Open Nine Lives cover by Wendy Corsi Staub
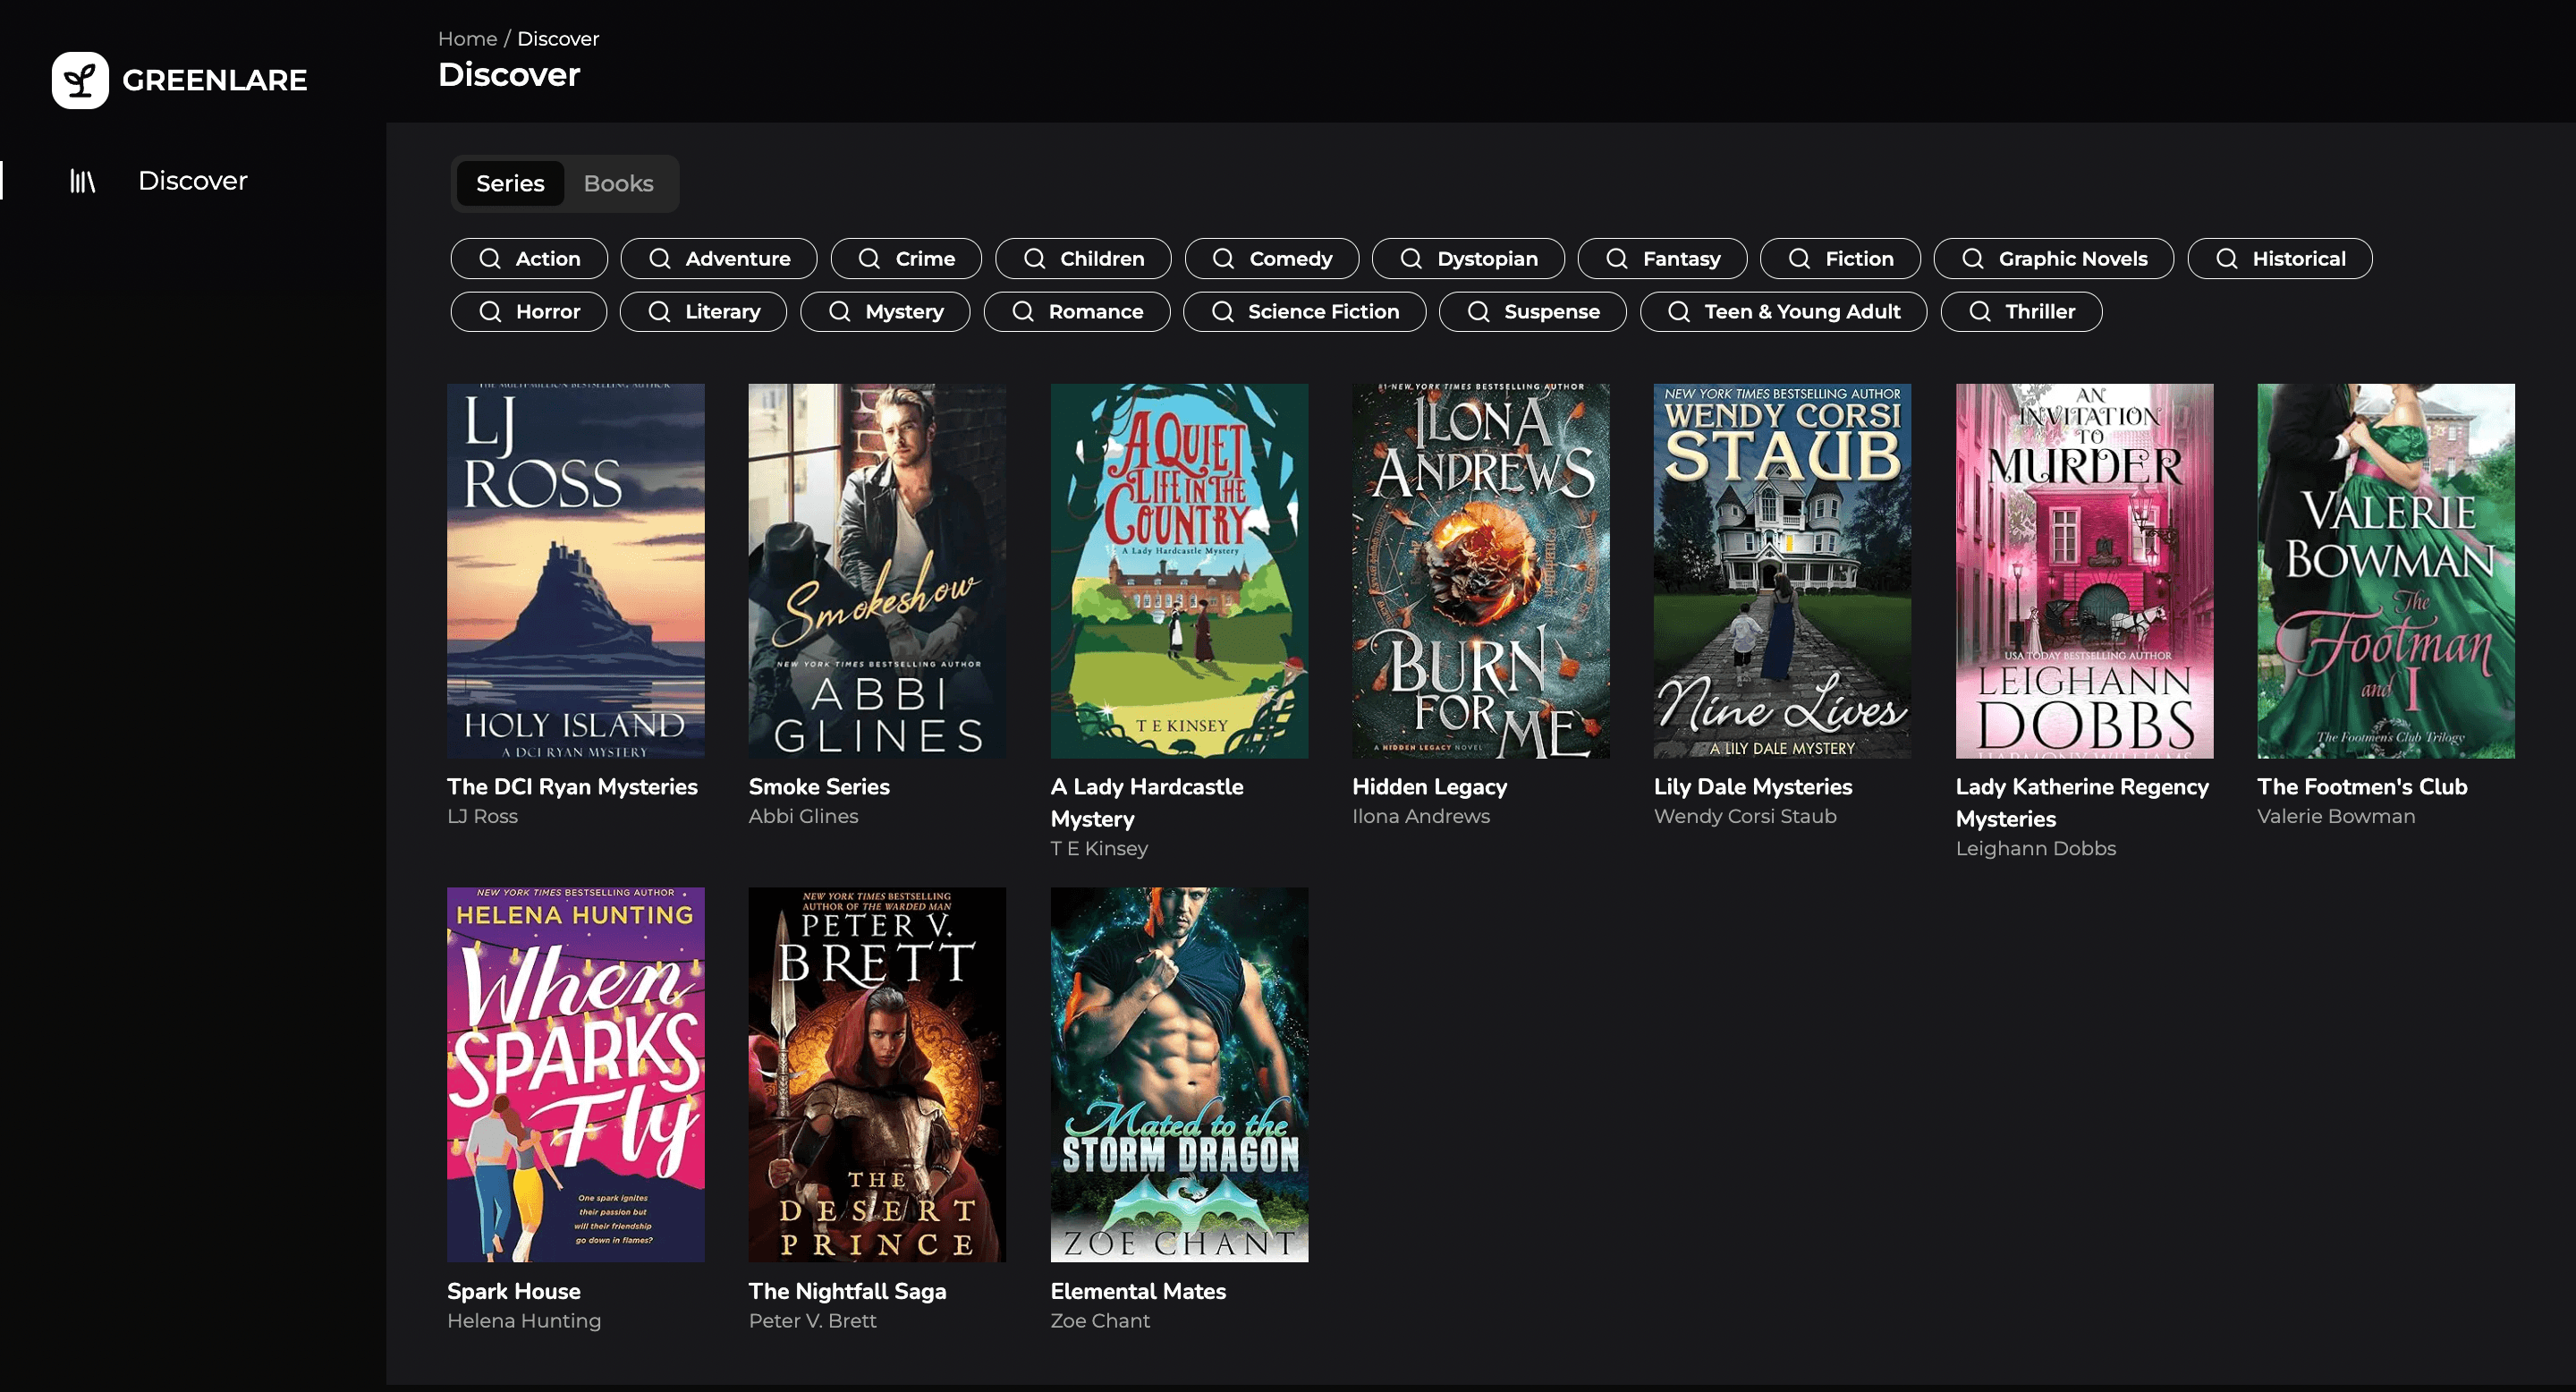Viewport: 2576px width, 1392px height. [1782, 571]
